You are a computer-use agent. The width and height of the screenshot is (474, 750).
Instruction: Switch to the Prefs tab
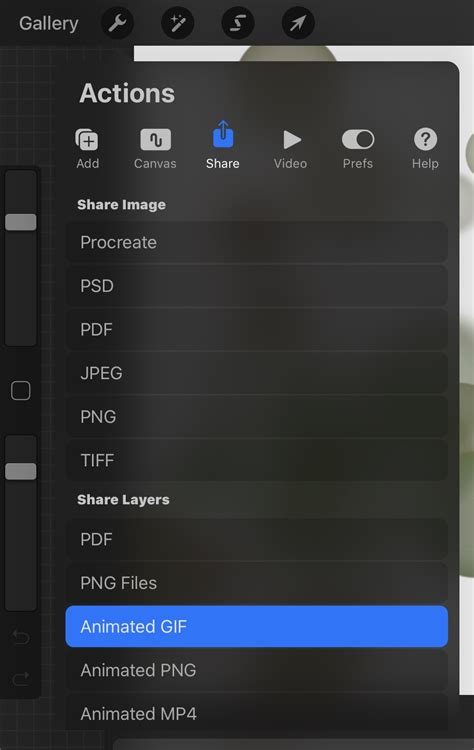[x=358, y=149]
